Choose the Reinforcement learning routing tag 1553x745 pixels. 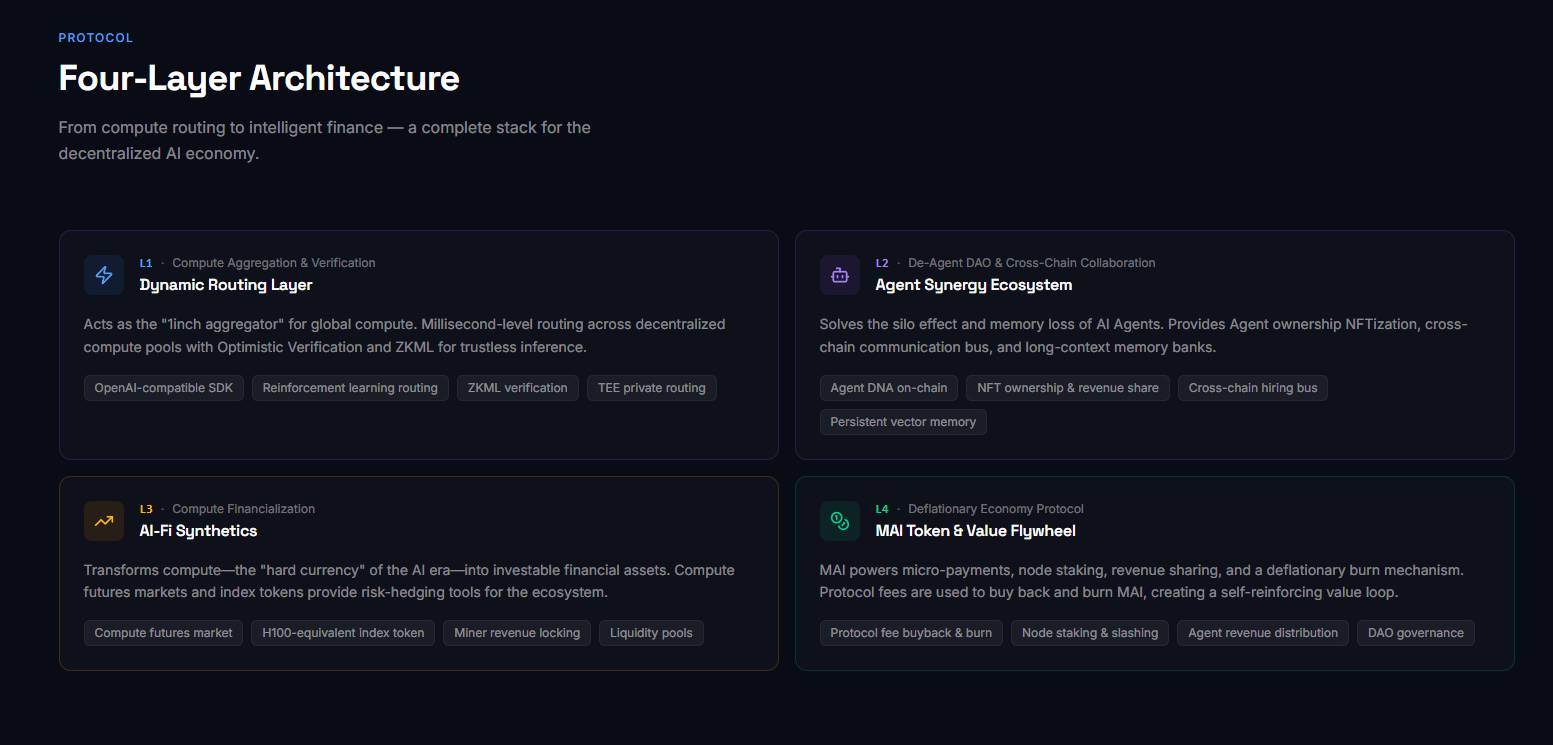tap(350, 388)
